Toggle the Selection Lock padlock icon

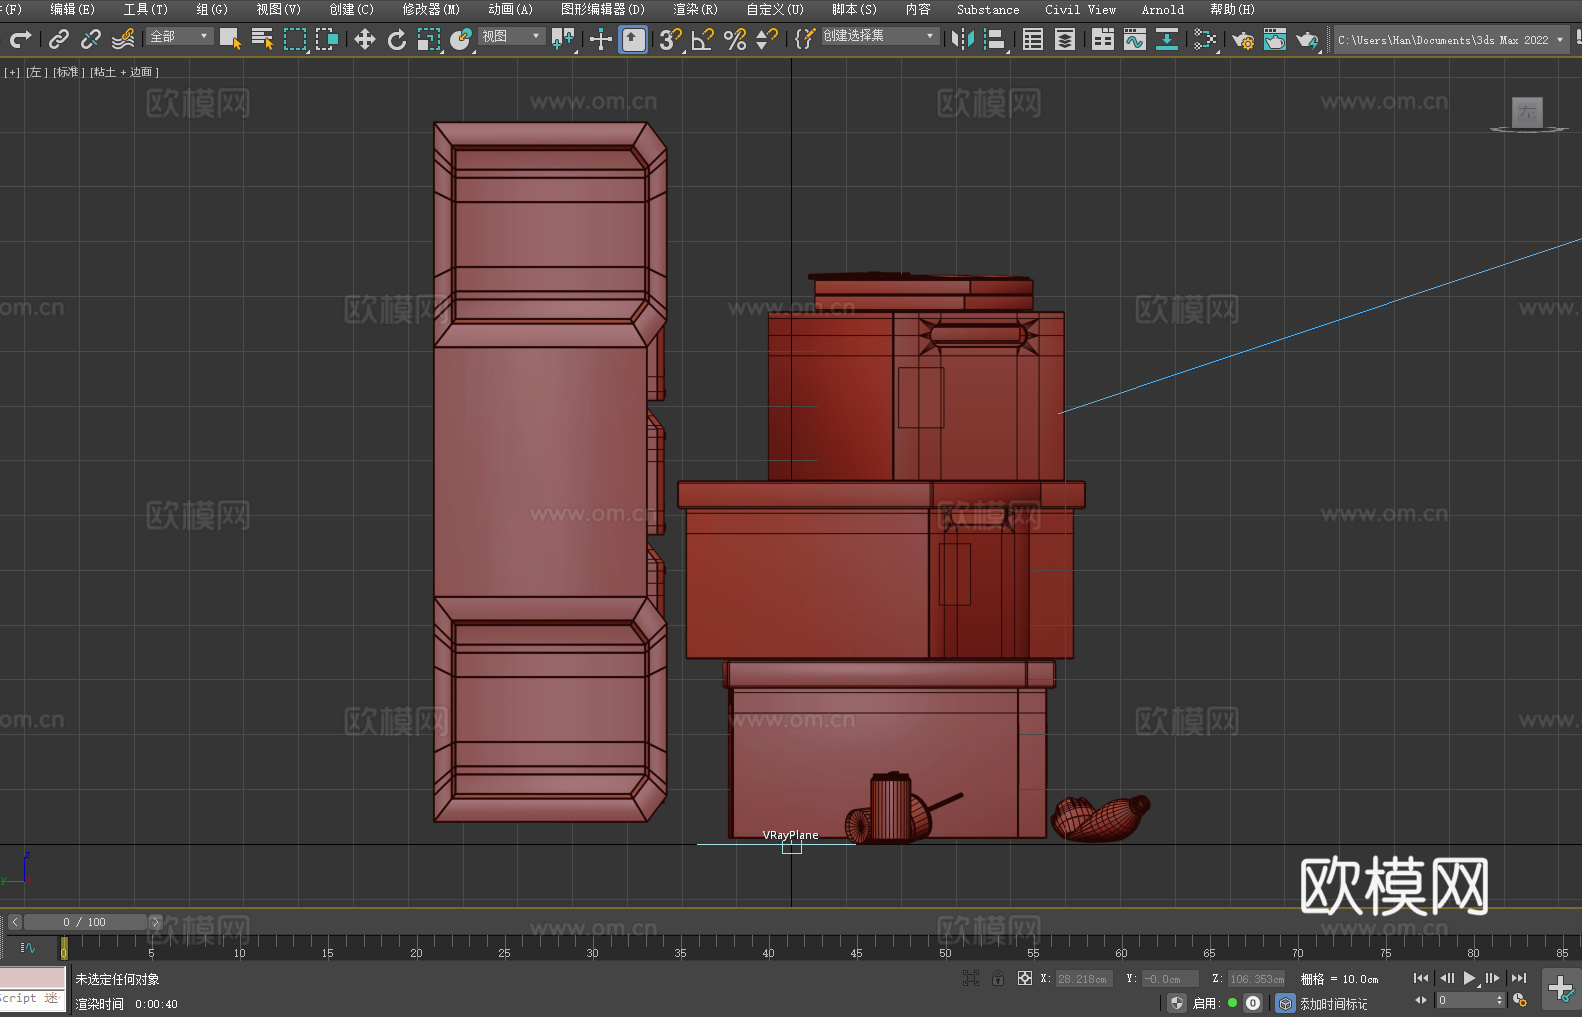997,978
